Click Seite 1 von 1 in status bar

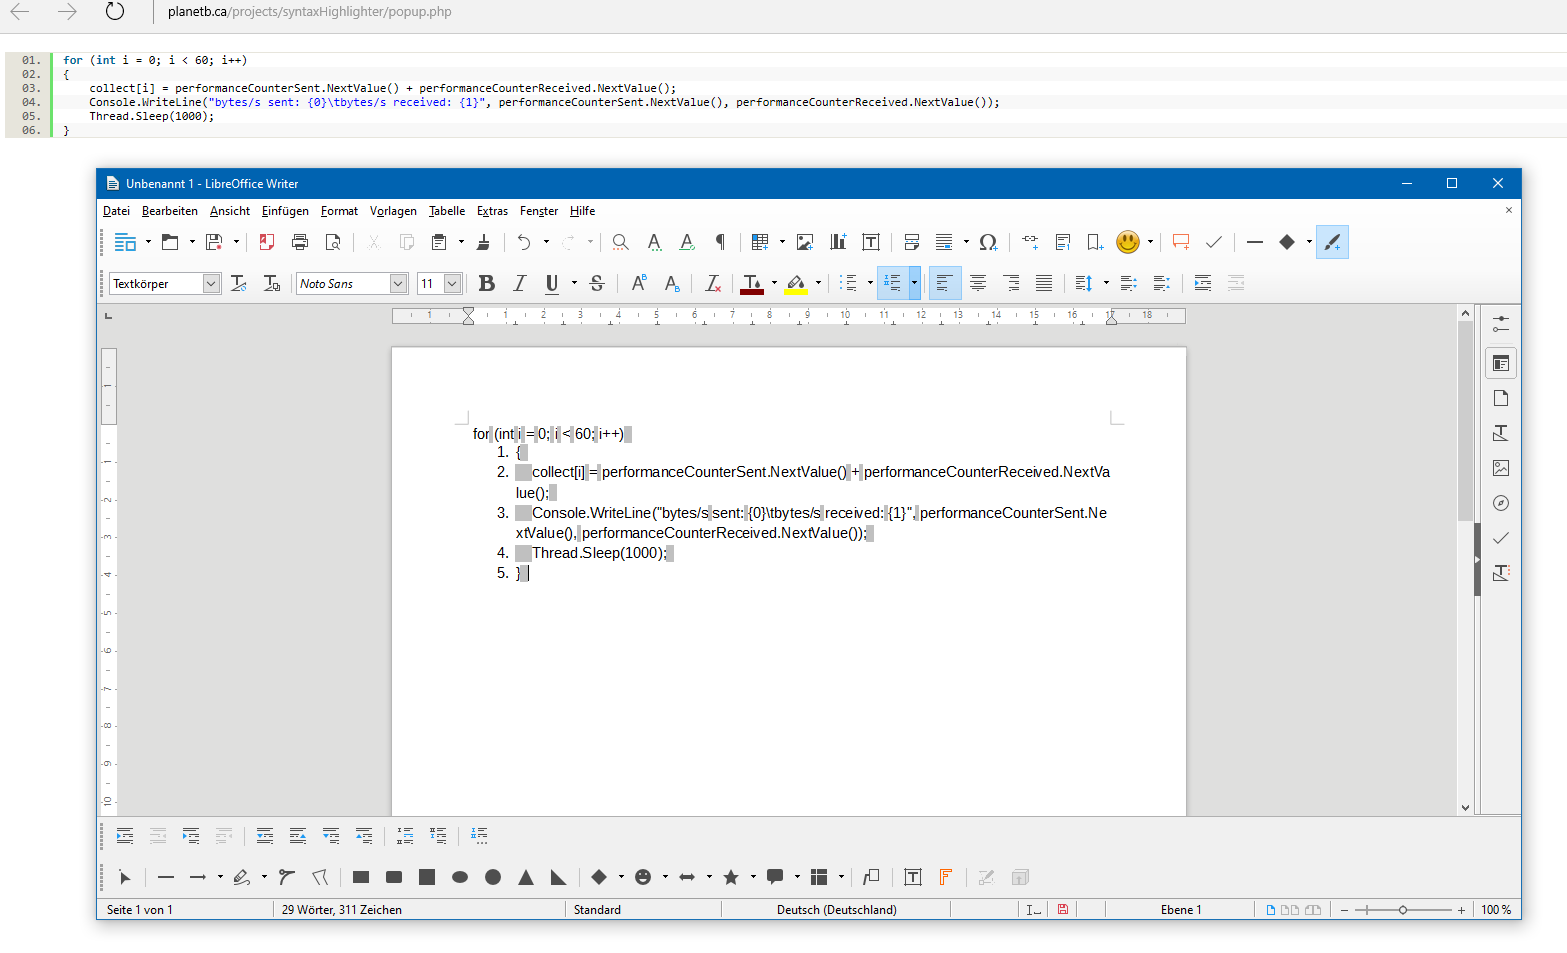point(140,910)
